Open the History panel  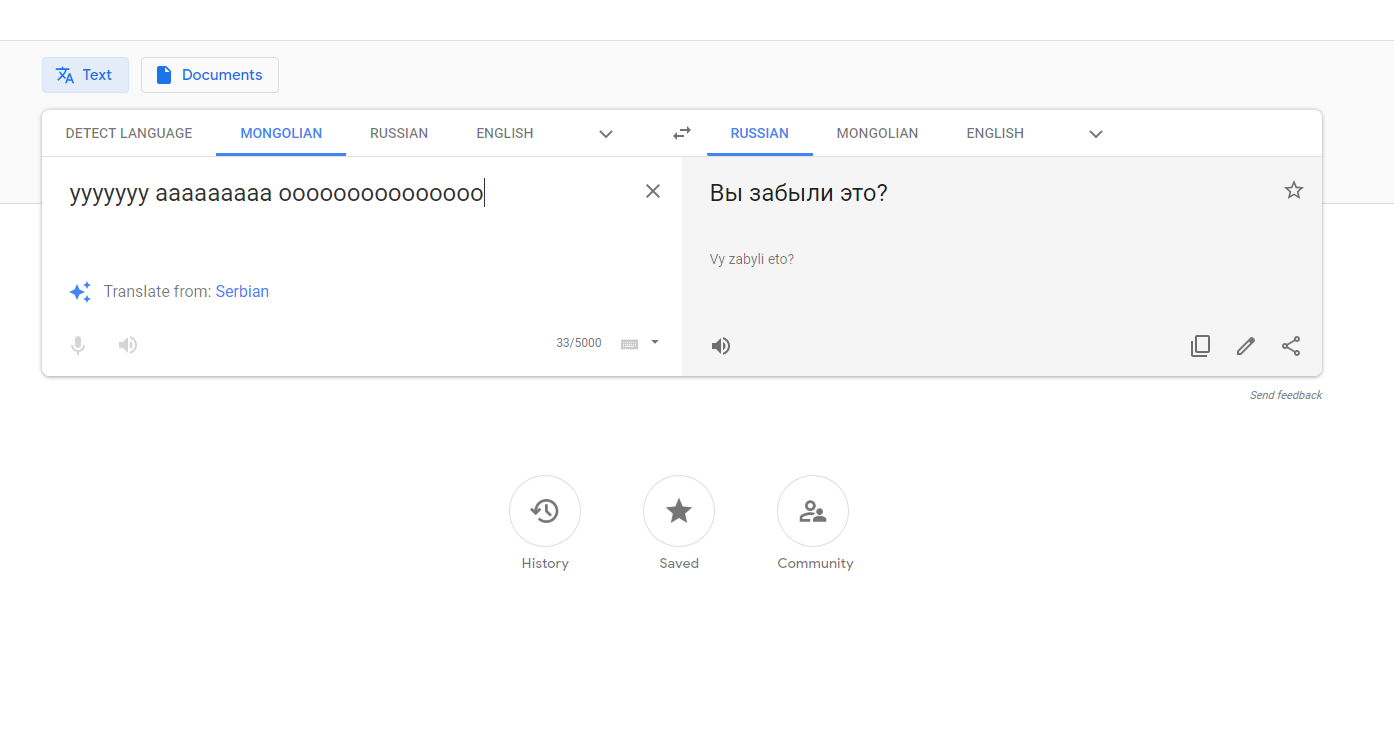pos(545,511)
